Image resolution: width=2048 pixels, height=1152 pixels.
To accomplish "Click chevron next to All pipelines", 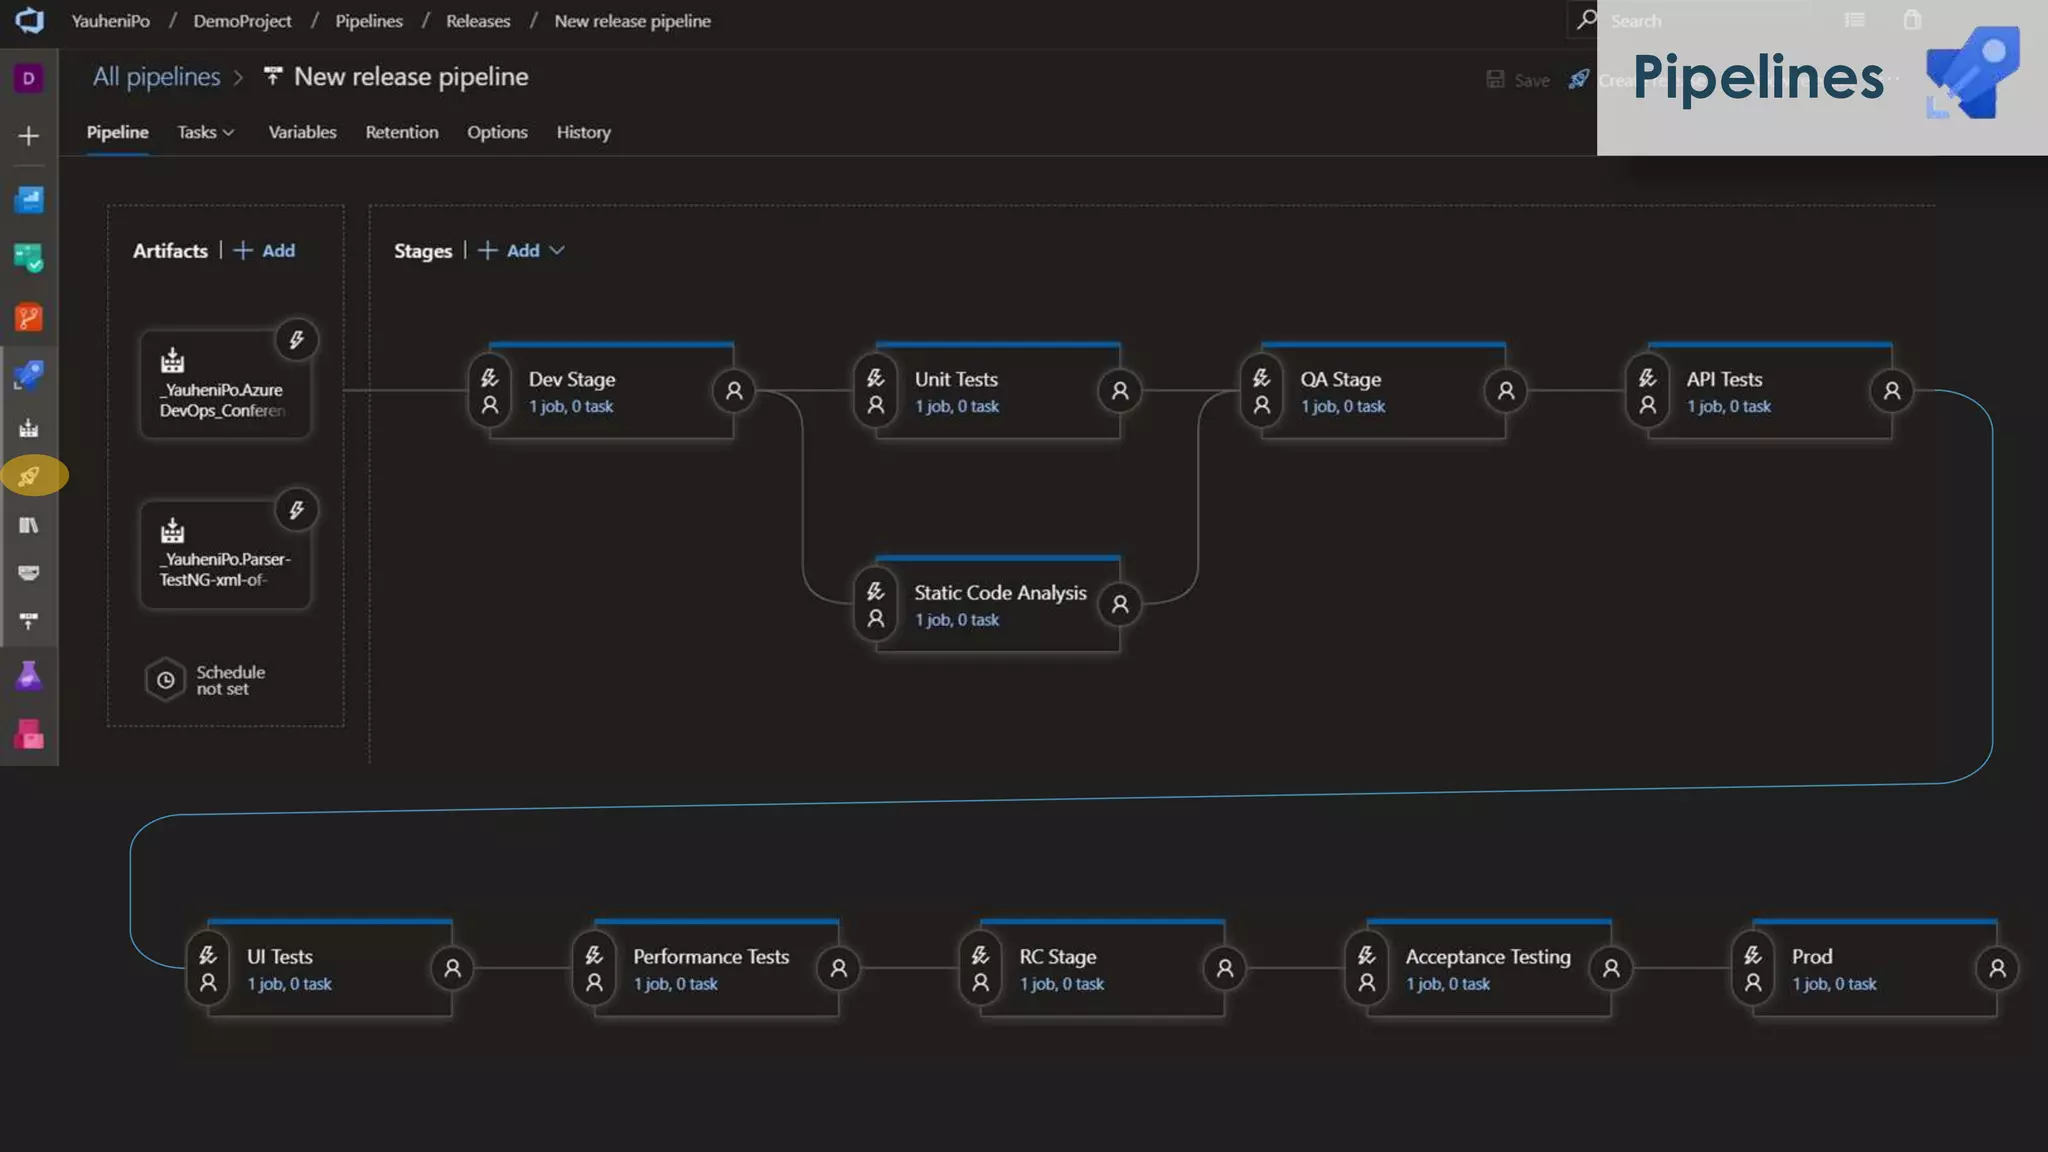I will point(238,78).
